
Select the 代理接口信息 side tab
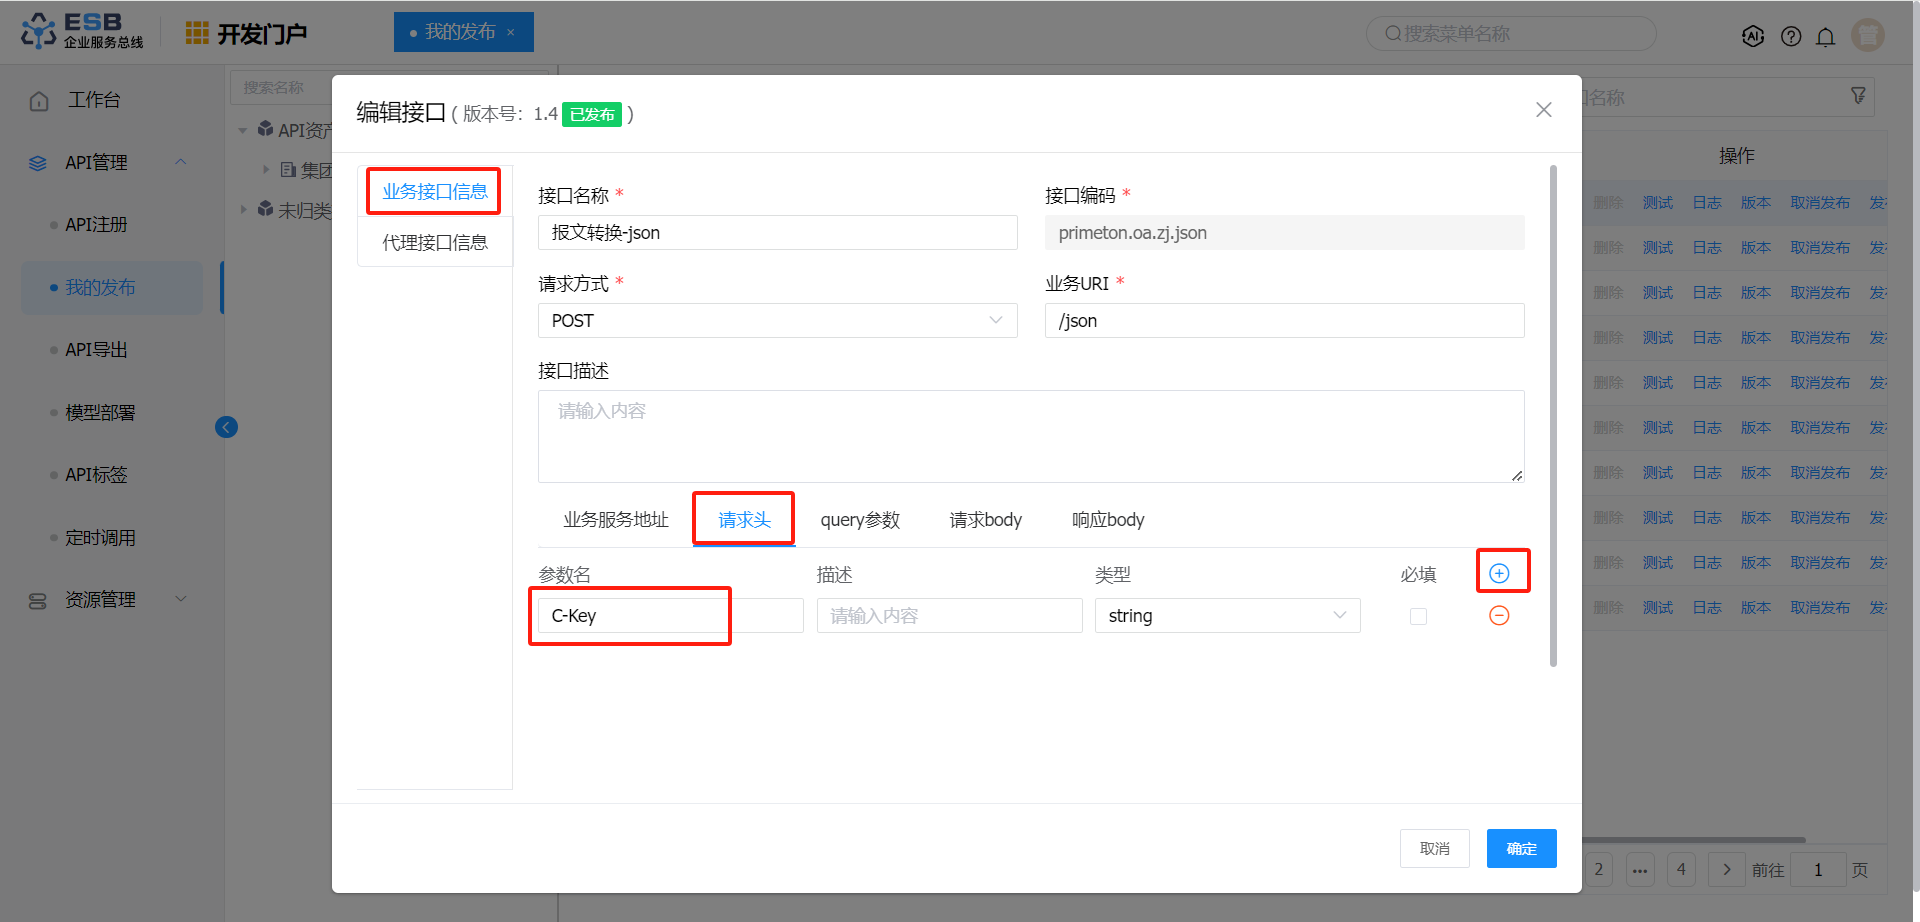coord(435,243)
